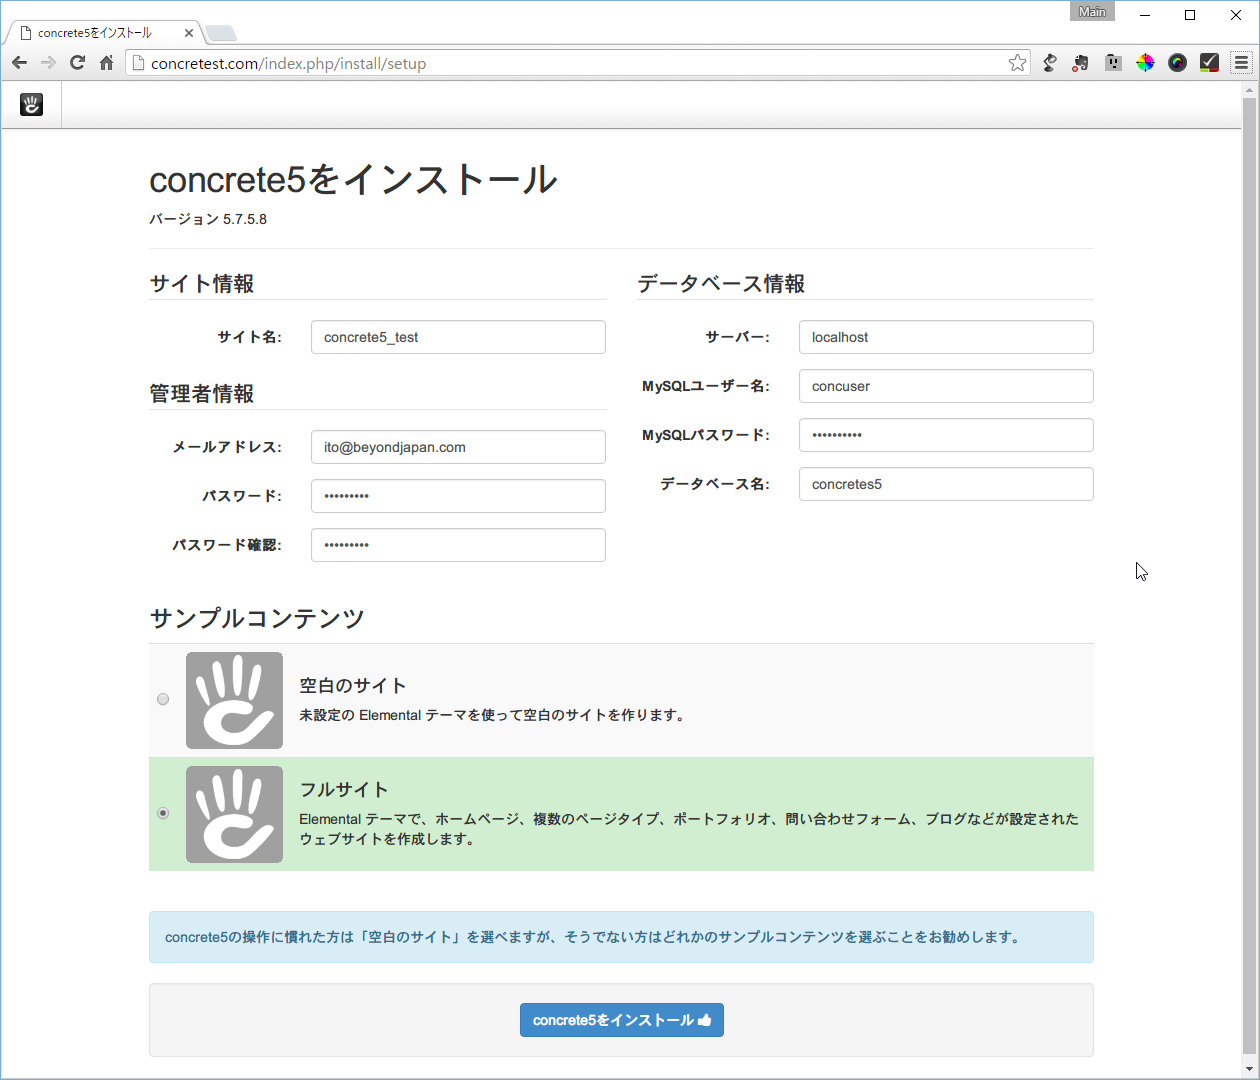
Task: Click the first extension icon after the star
Action: pos(1049,63)
